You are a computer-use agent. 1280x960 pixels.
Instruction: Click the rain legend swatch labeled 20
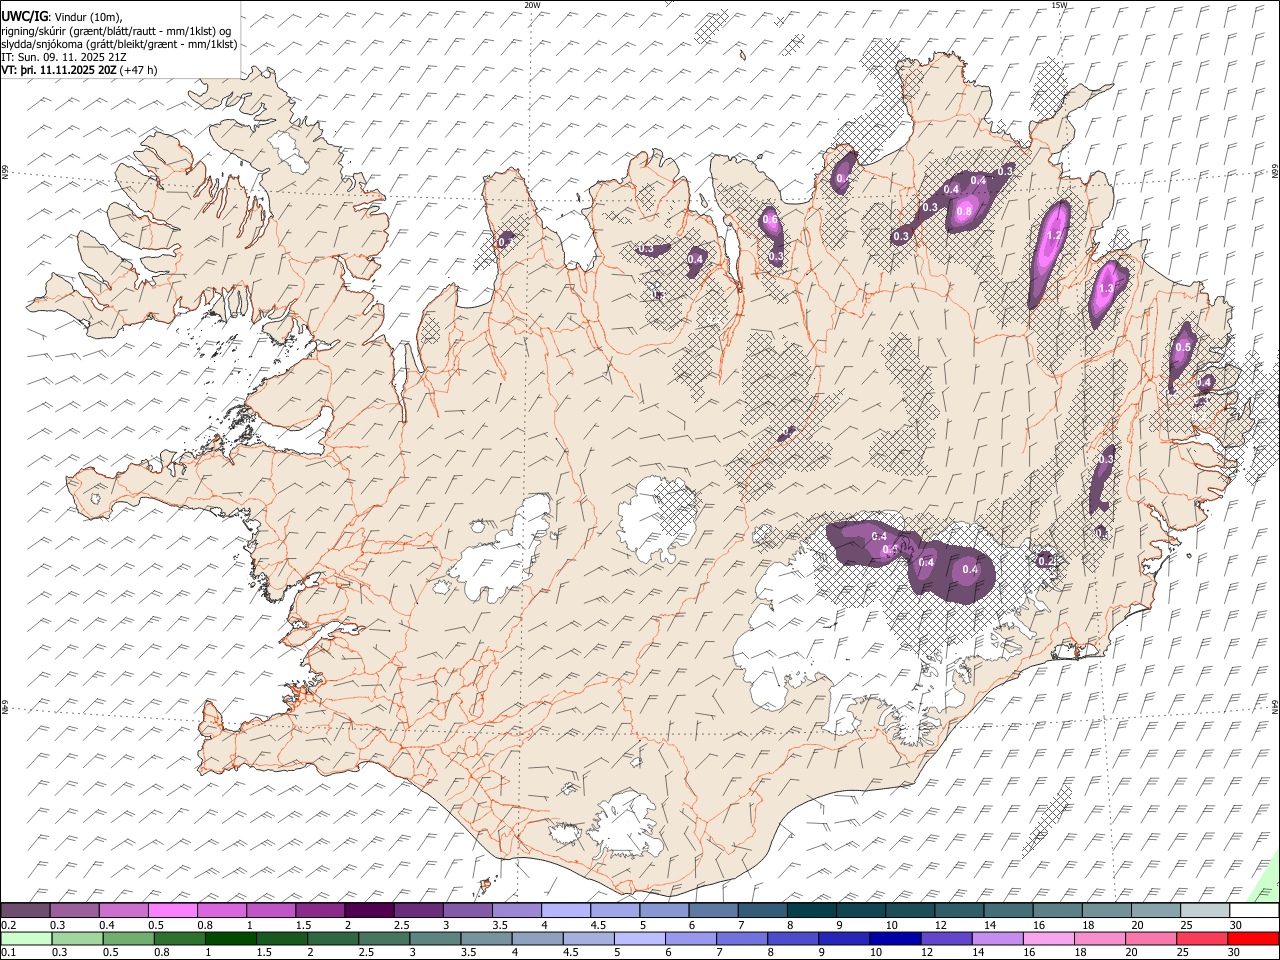(1150, 938)
